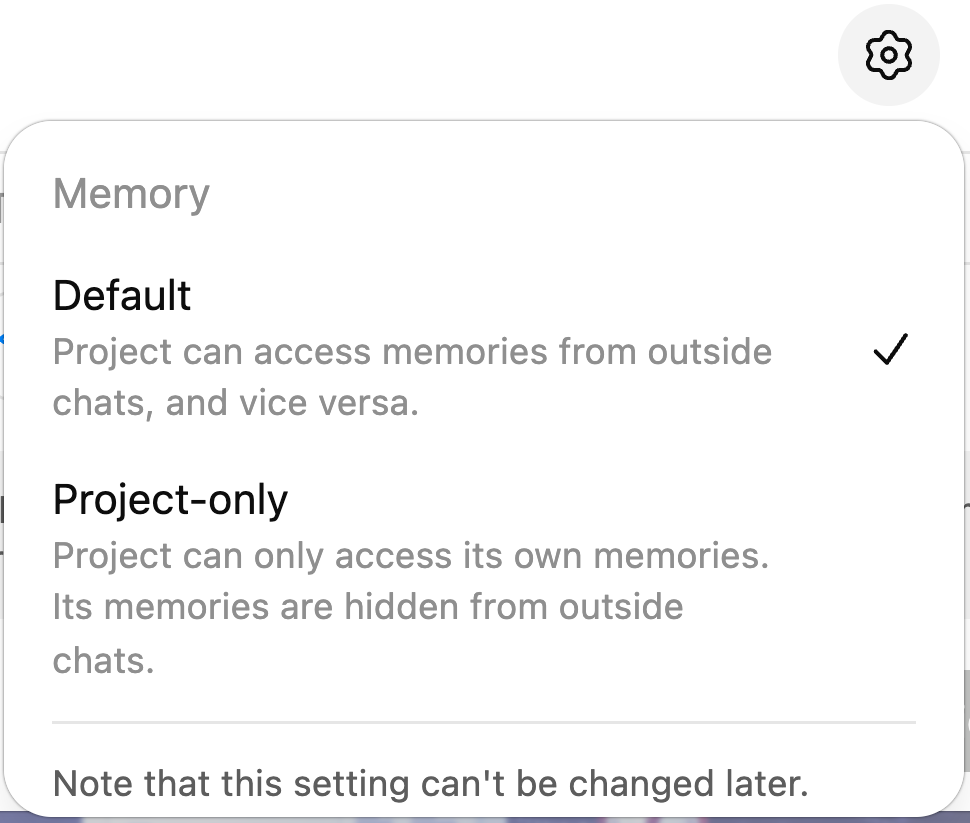Click "chats, and vice versa." line

click(x=235, y=404)
